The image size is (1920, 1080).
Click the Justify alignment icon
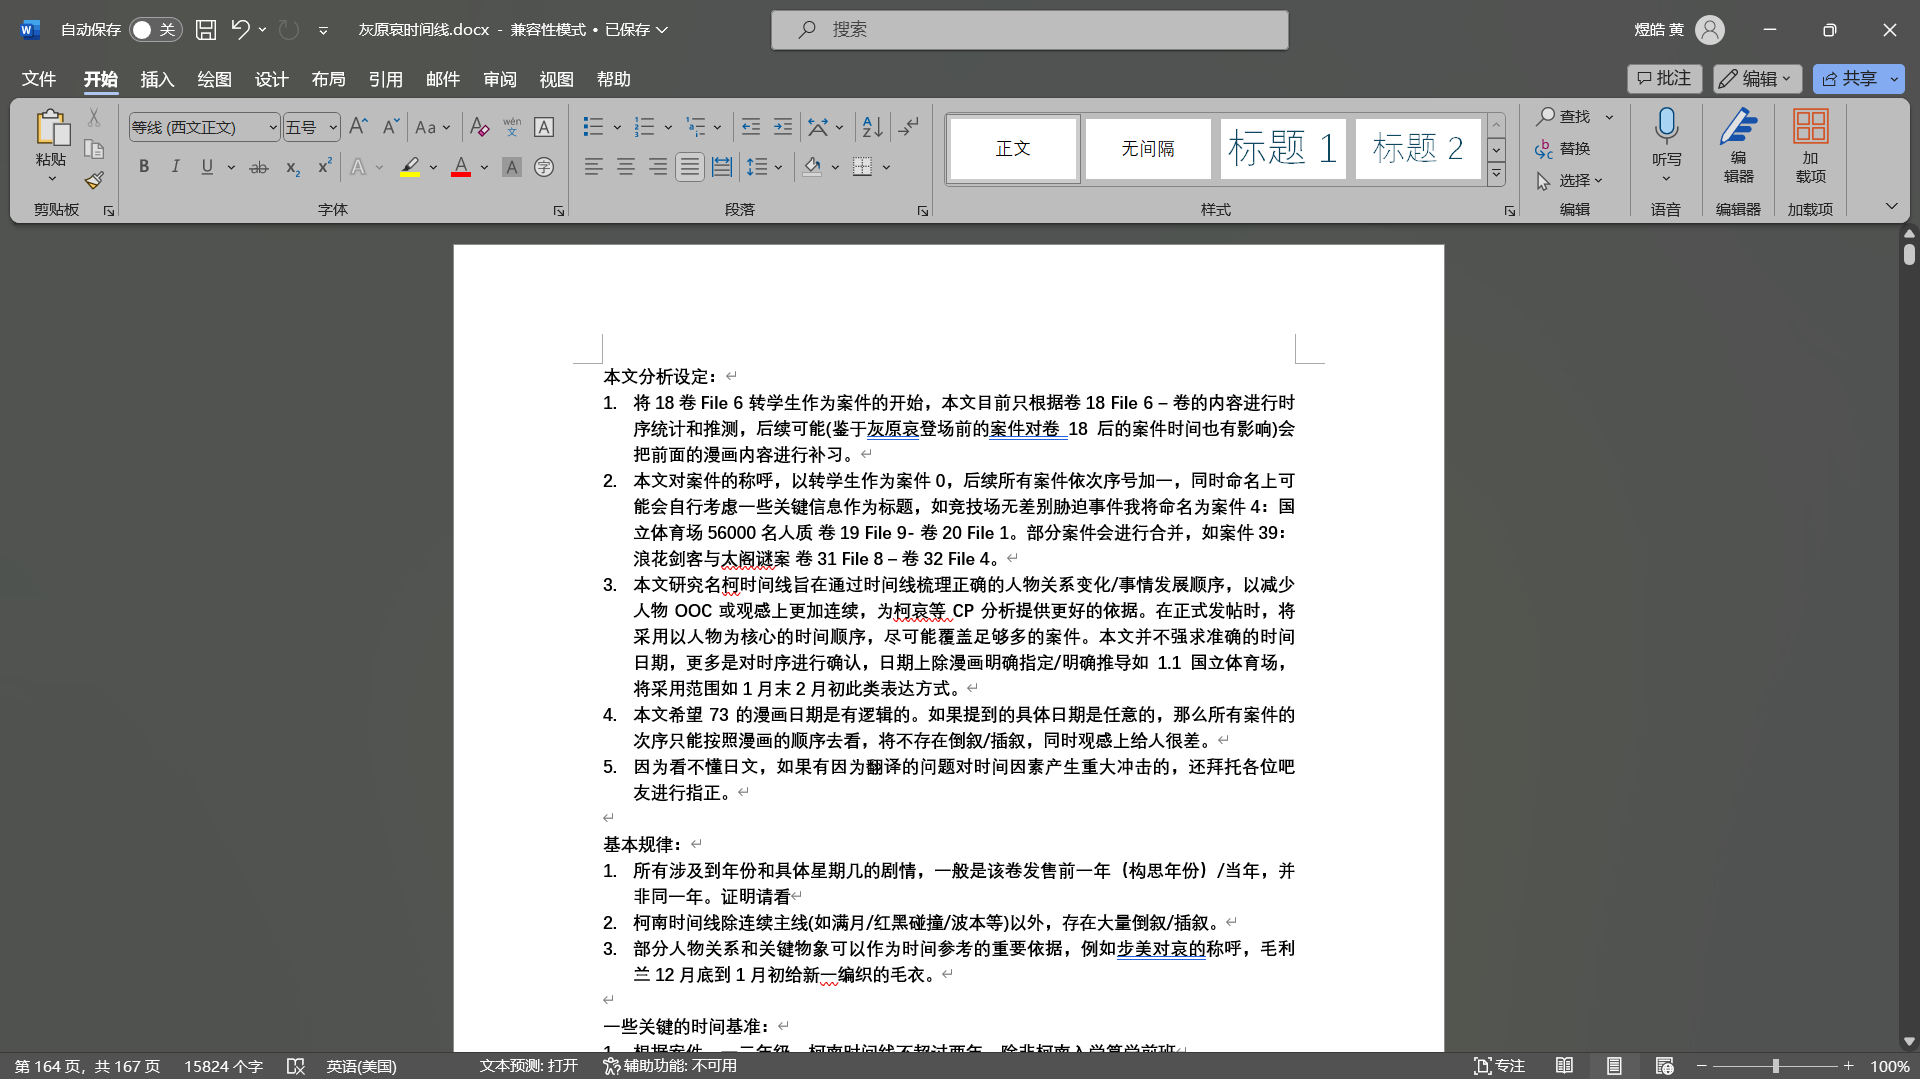point(689,167)
